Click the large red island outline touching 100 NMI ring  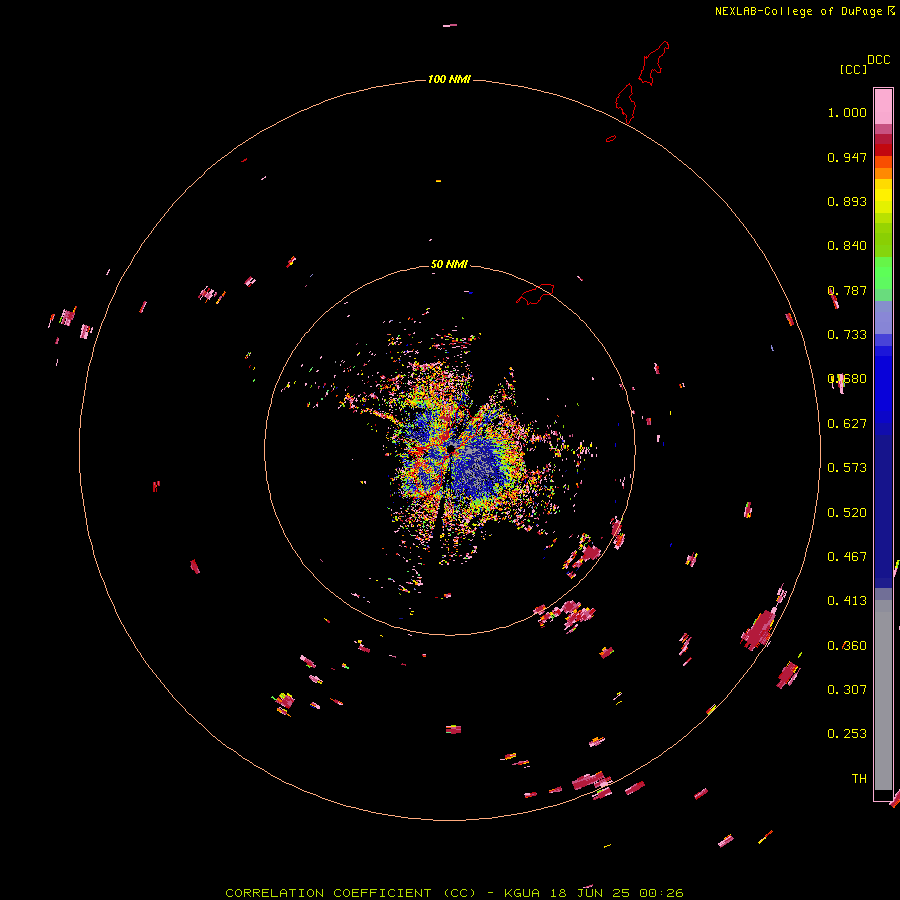click(625, 103)
